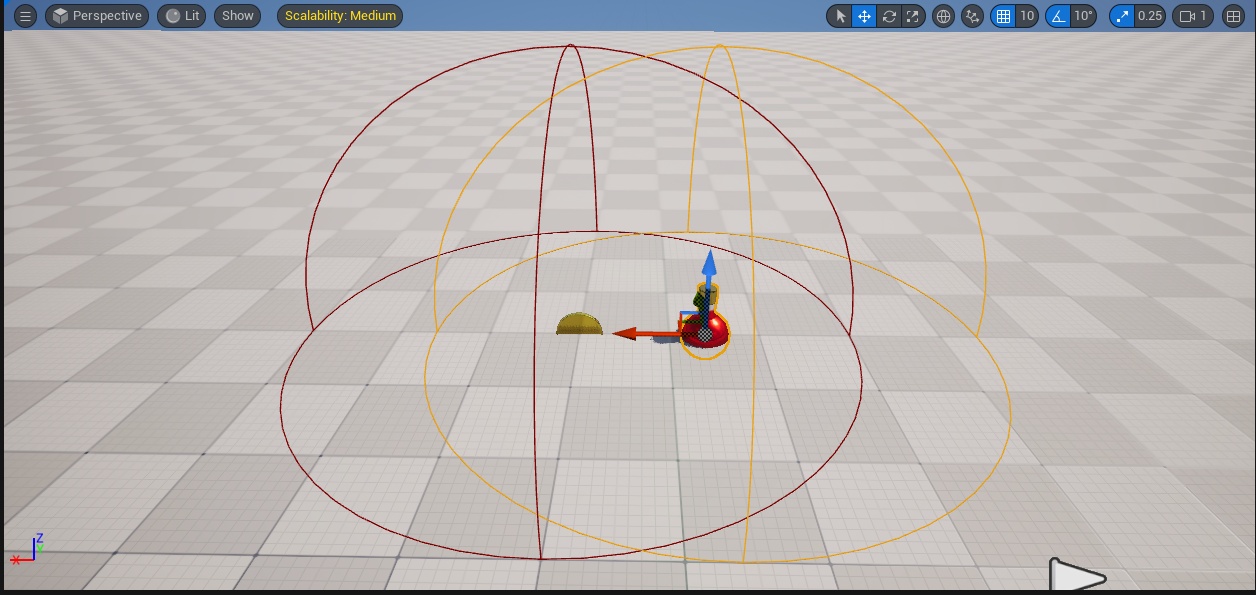Open the Show flags menu
The image size is (1256, 595).
pyautogui.click(x=238, y=16)
